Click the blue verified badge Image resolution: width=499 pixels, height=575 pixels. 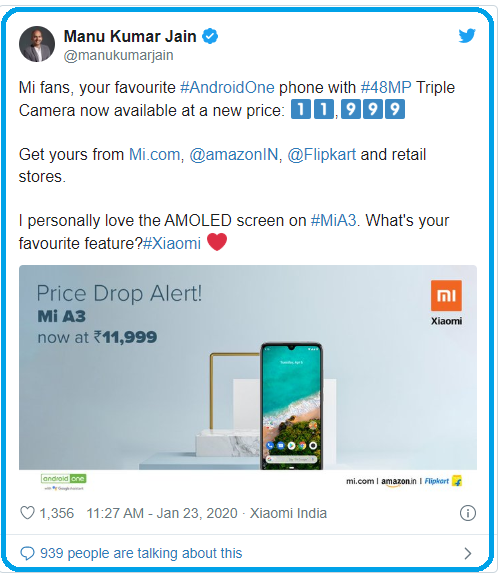210,36
